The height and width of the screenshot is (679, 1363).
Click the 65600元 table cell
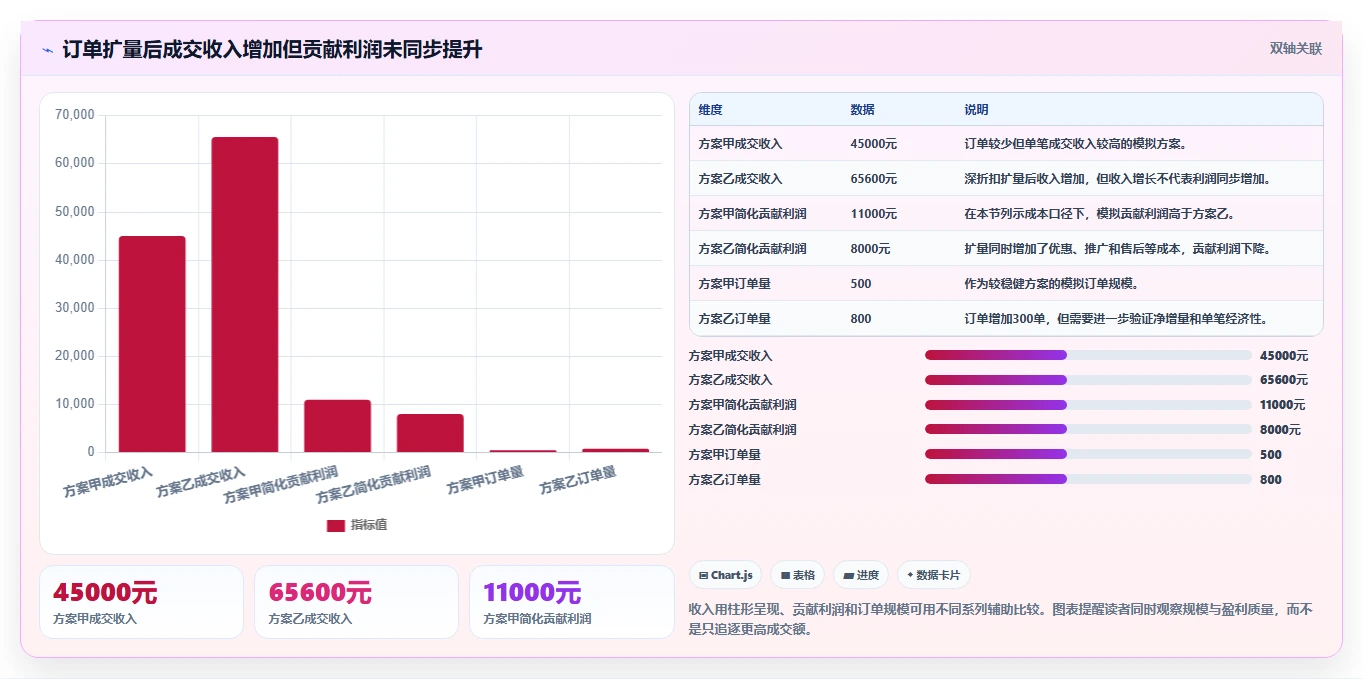(873, 179)
